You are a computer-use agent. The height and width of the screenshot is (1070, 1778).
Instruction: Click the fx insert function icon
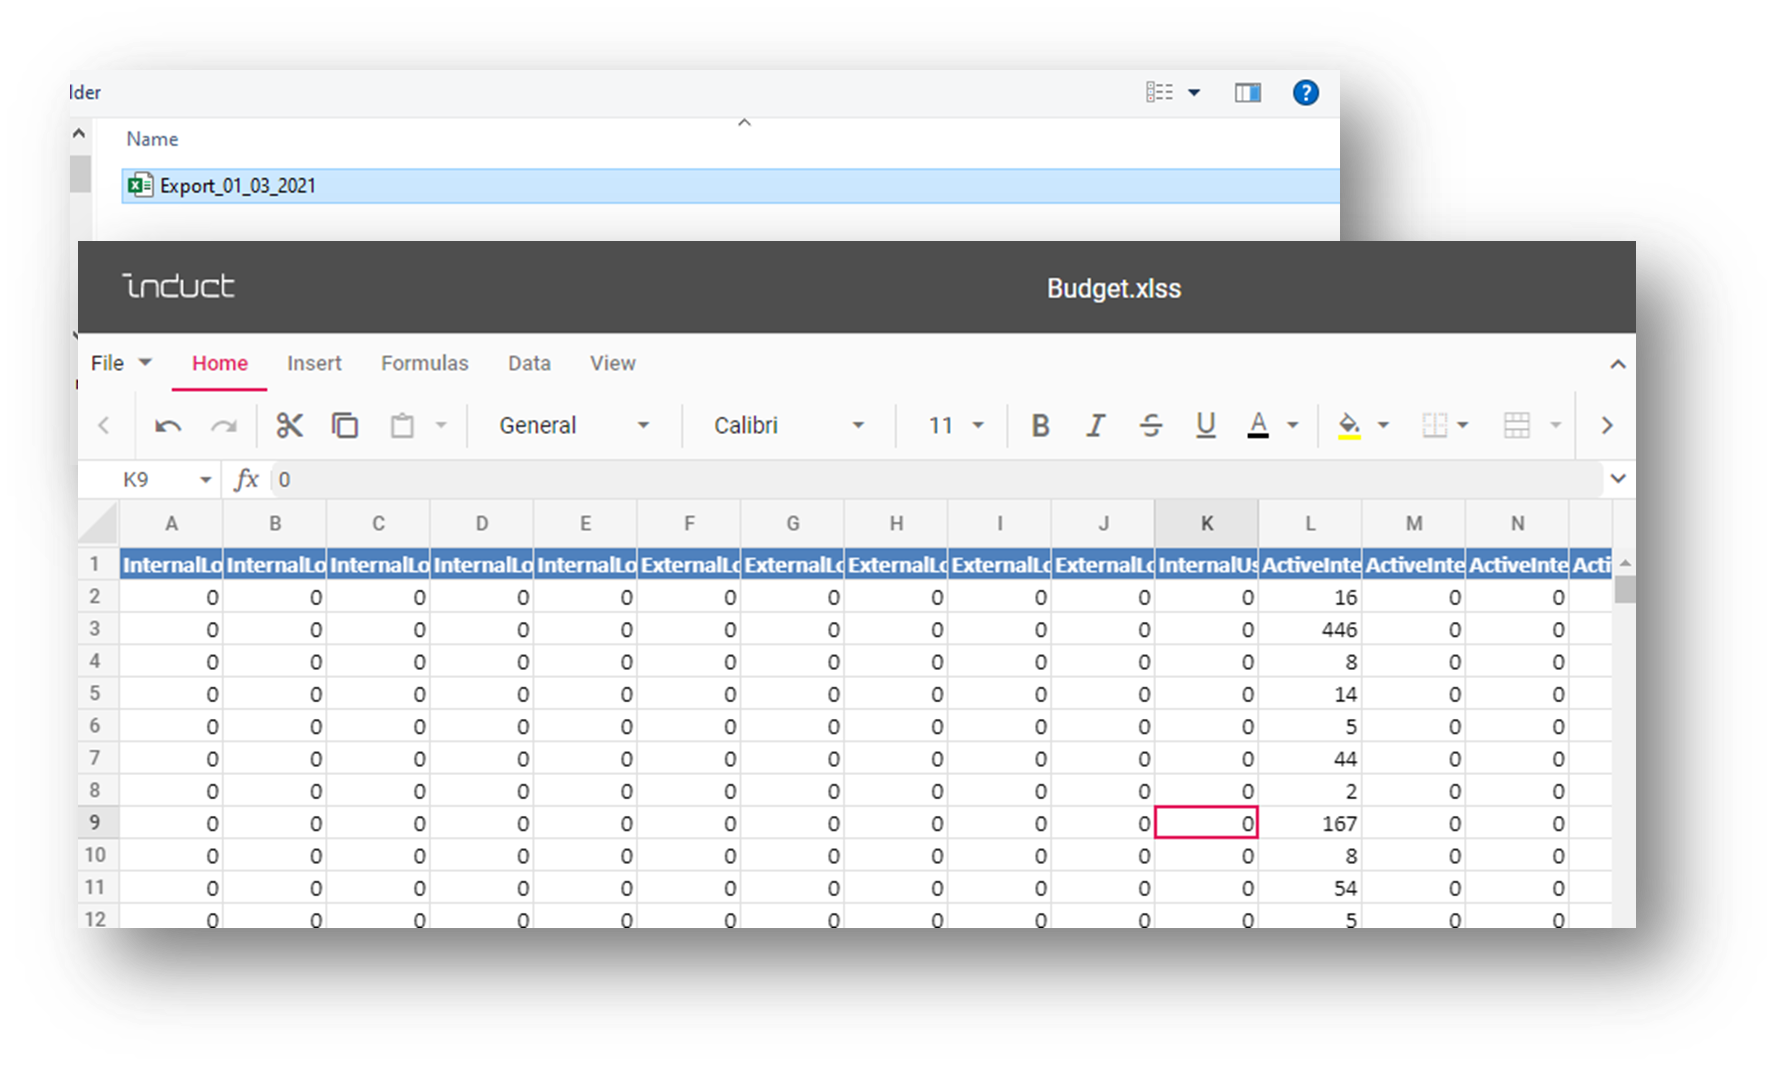246,480
